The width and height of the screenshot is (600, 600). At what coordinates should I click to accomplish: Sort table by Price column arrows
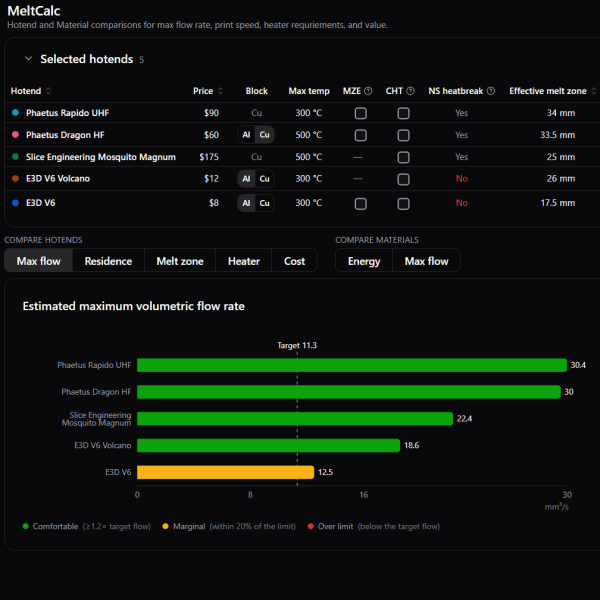220,91
